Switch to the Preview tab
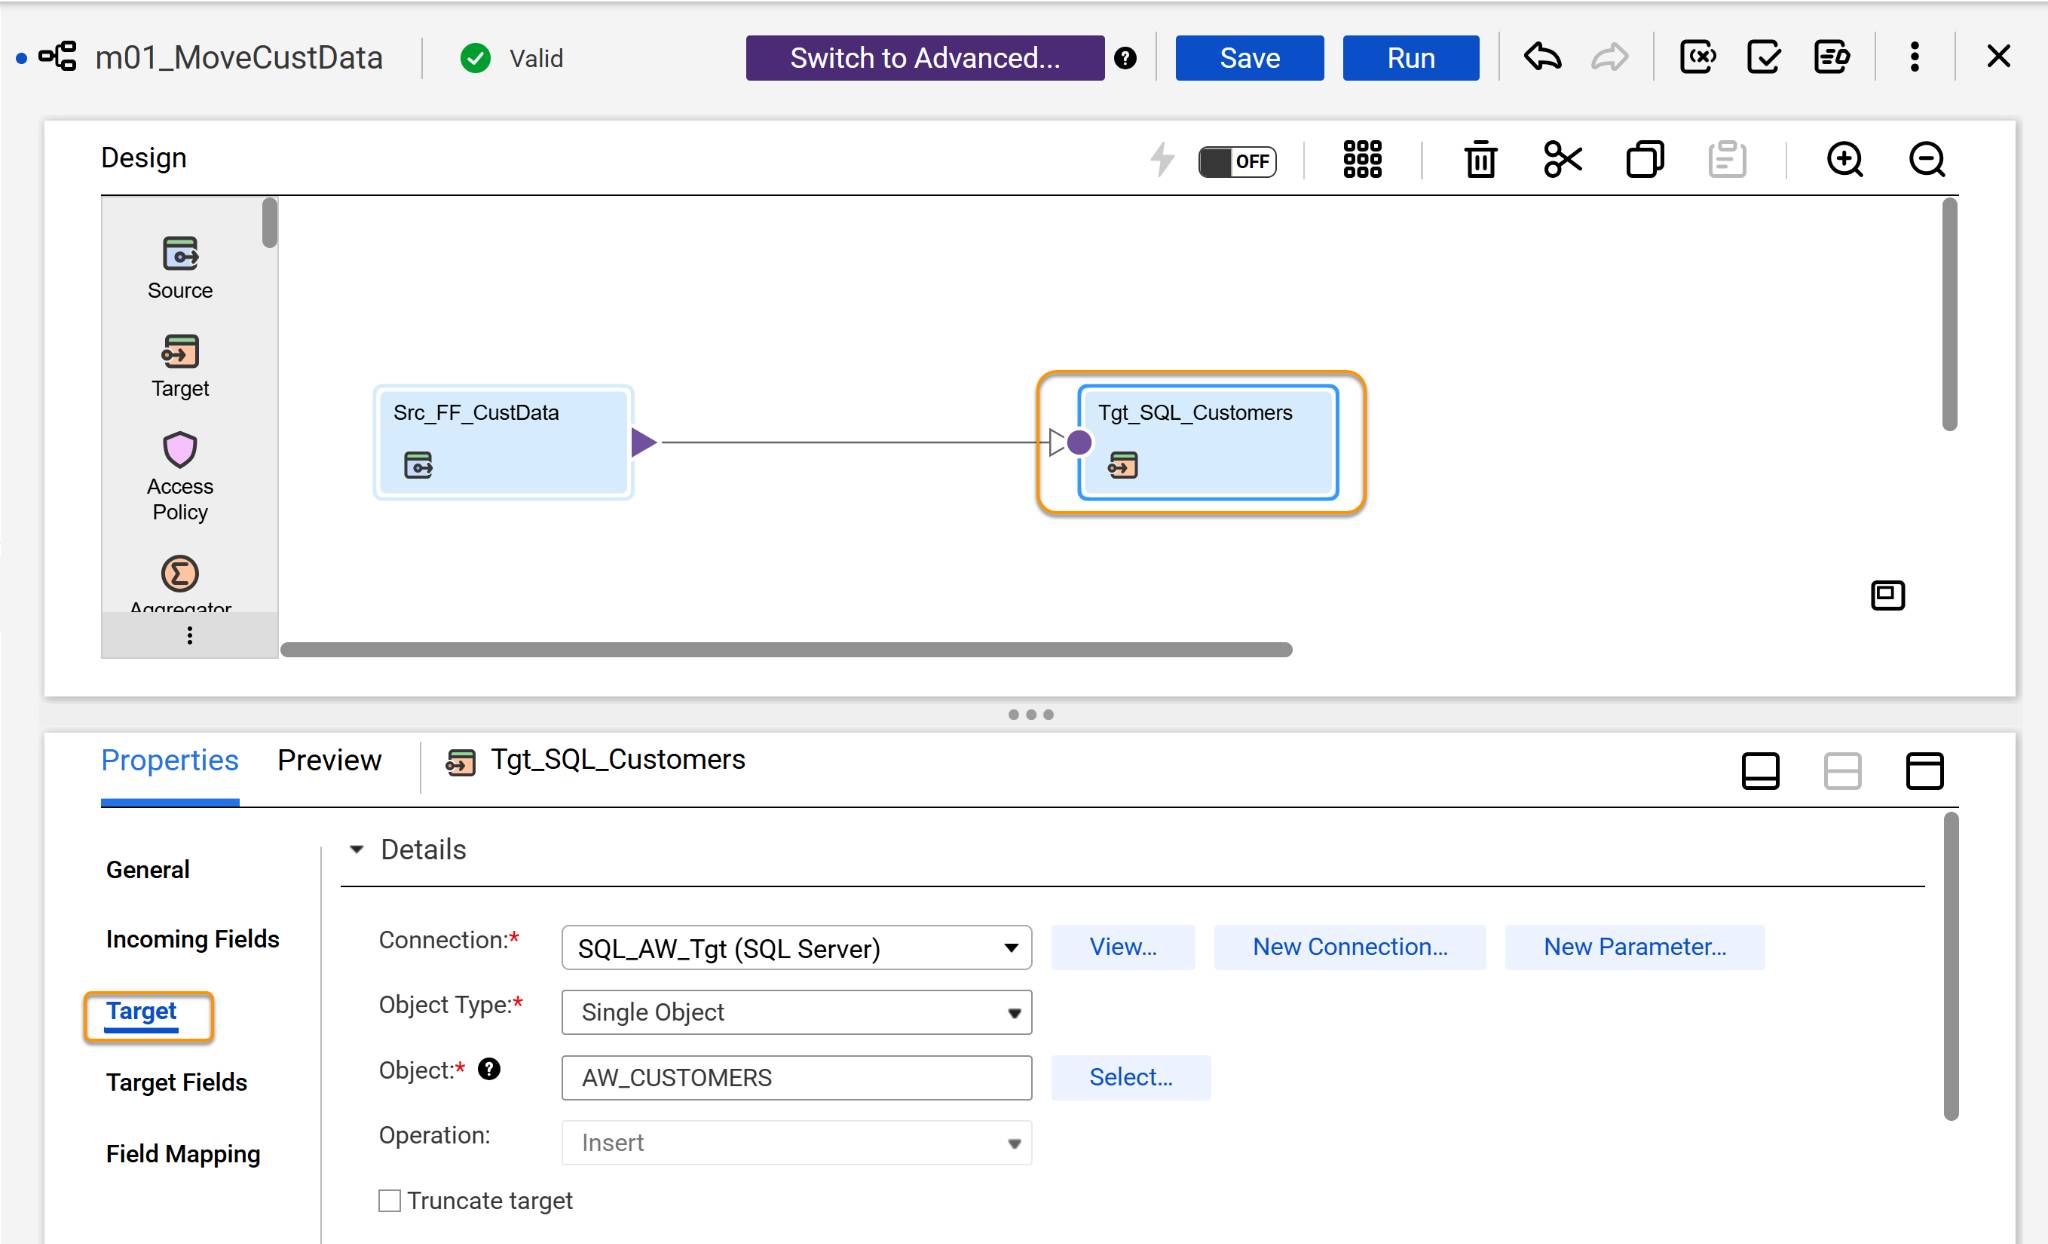This screenshot has width=2048, height=1244. click(329, 760)
